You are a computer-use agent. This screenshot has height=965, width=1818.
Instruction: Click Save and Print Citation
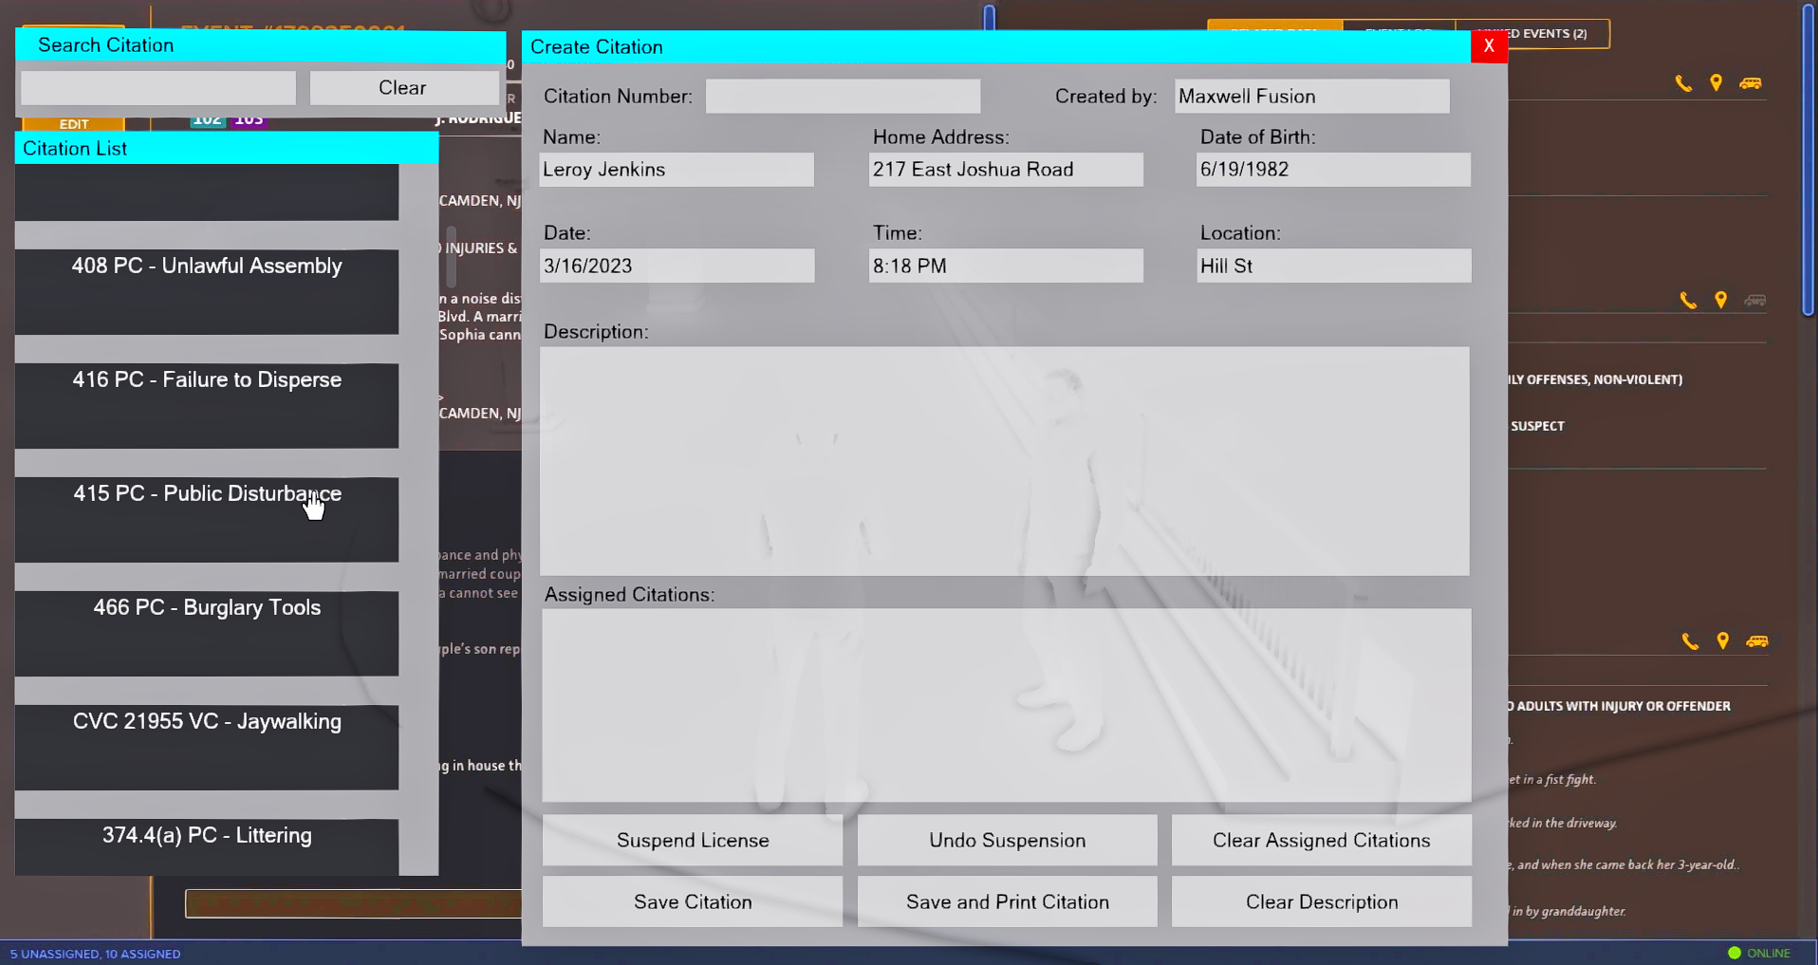click(x=1007, y=902)
